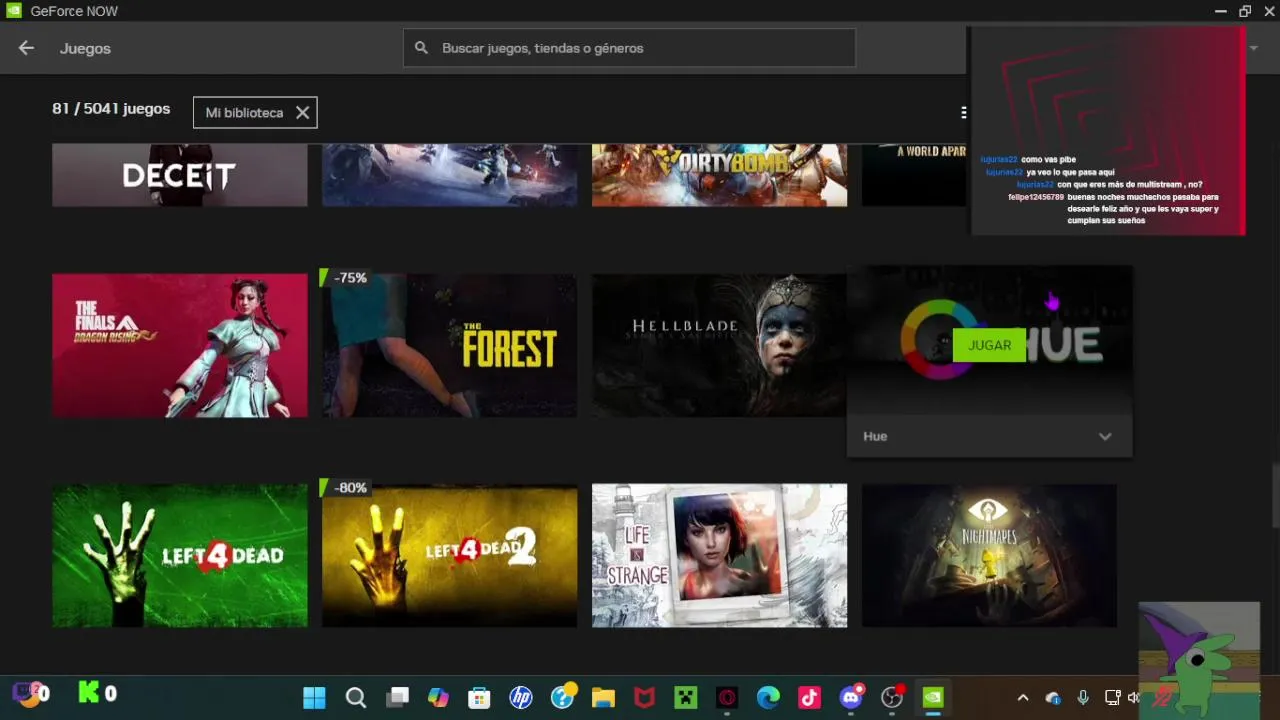Launch Copilot from the taskbar
1280x720 pixels.
(438, 697)
